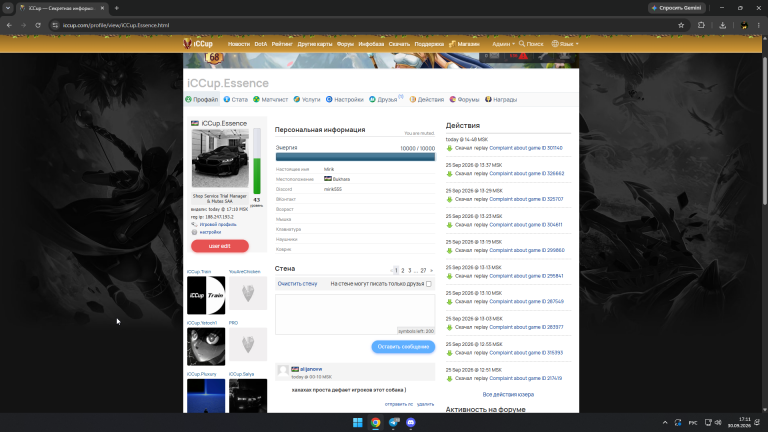Image resolution: width=768 pixels, height=432 pixels.
Task: Open the Рейтинг menu item
Action: (x=282, y=44)
